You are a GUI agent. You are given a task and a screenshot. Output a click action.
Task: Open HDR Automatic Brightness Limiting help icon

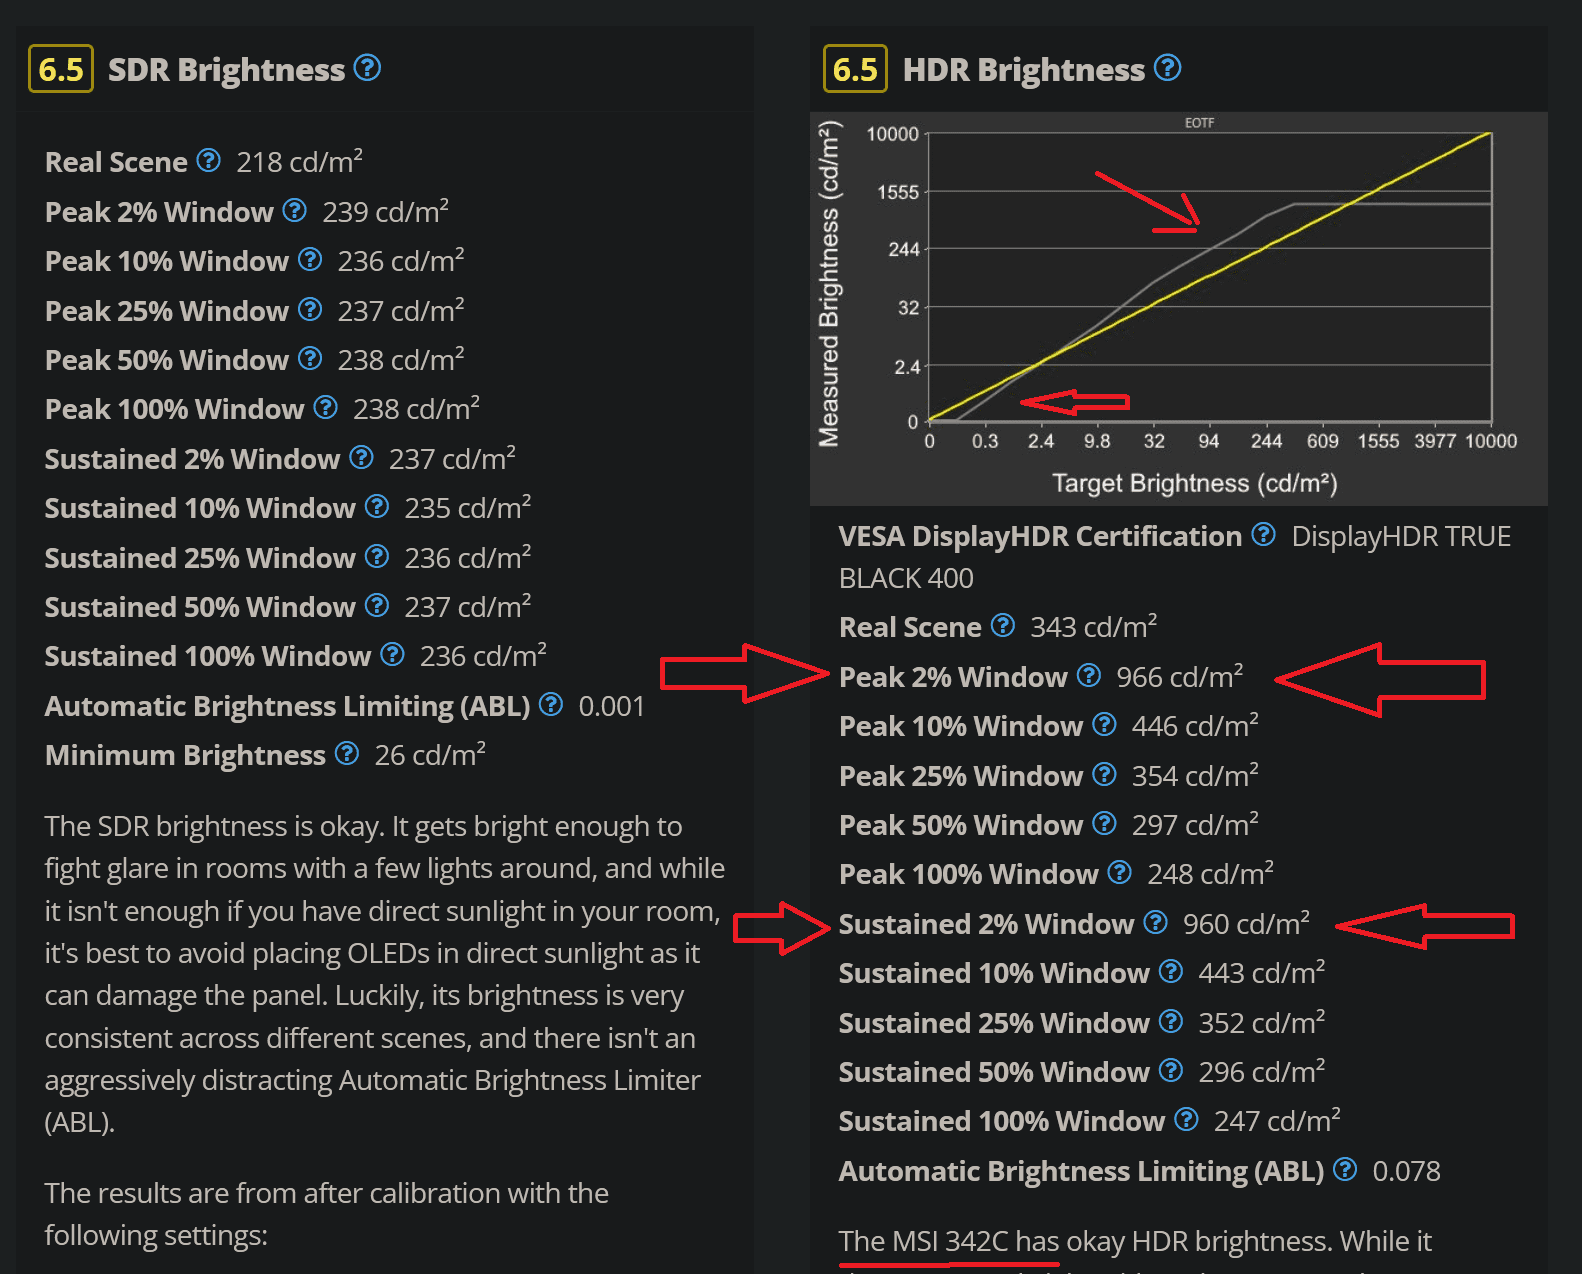(x=1345, y=1169)
